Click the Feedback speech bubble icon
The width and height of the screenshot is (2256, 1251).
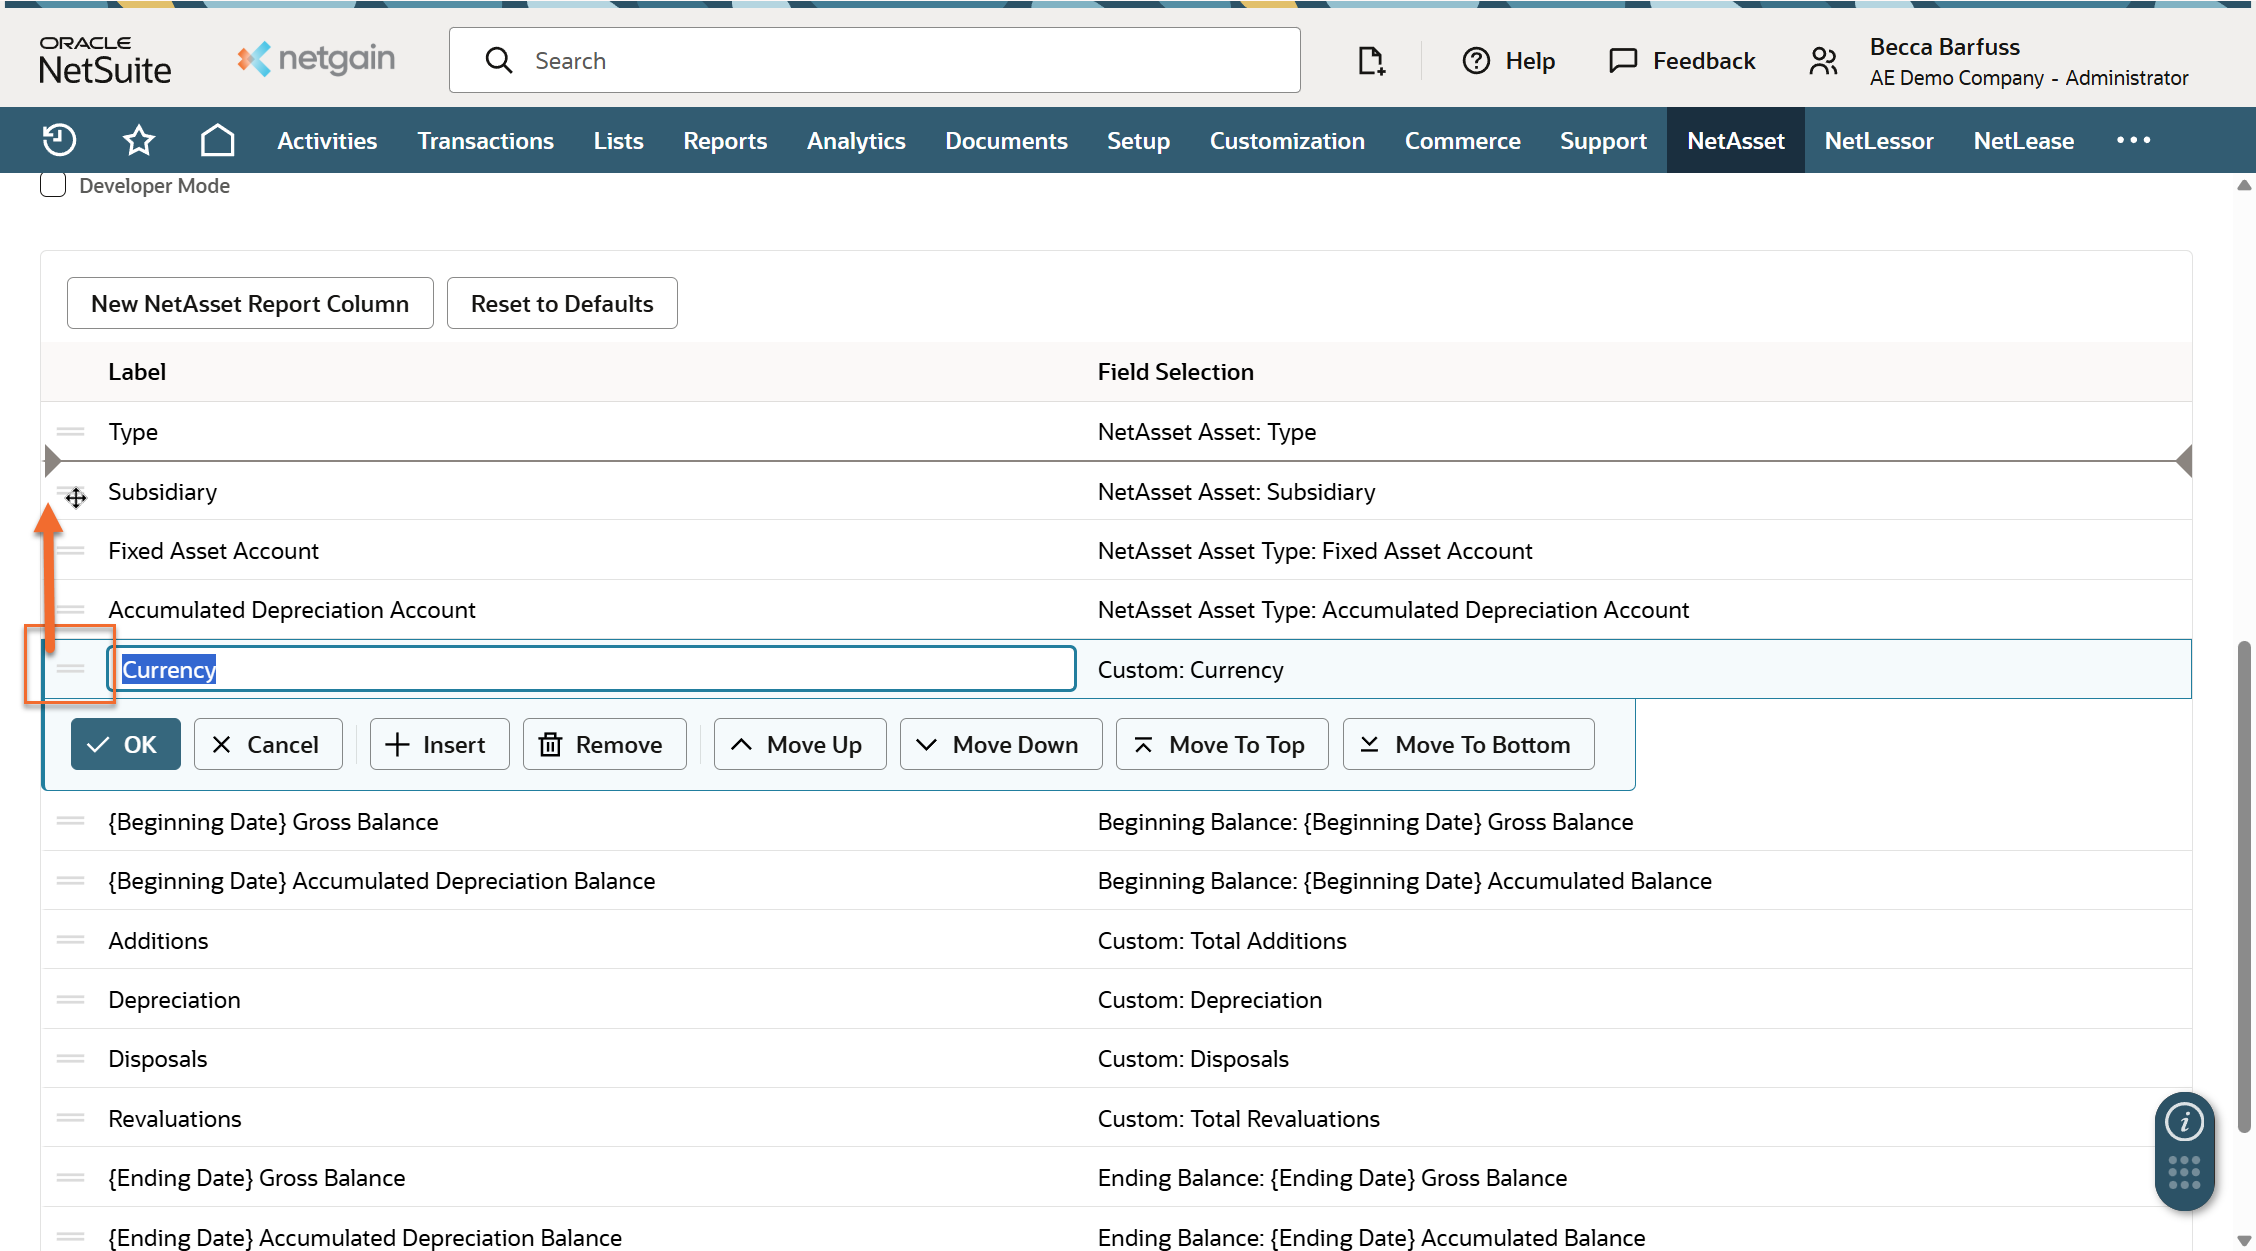1622,61
